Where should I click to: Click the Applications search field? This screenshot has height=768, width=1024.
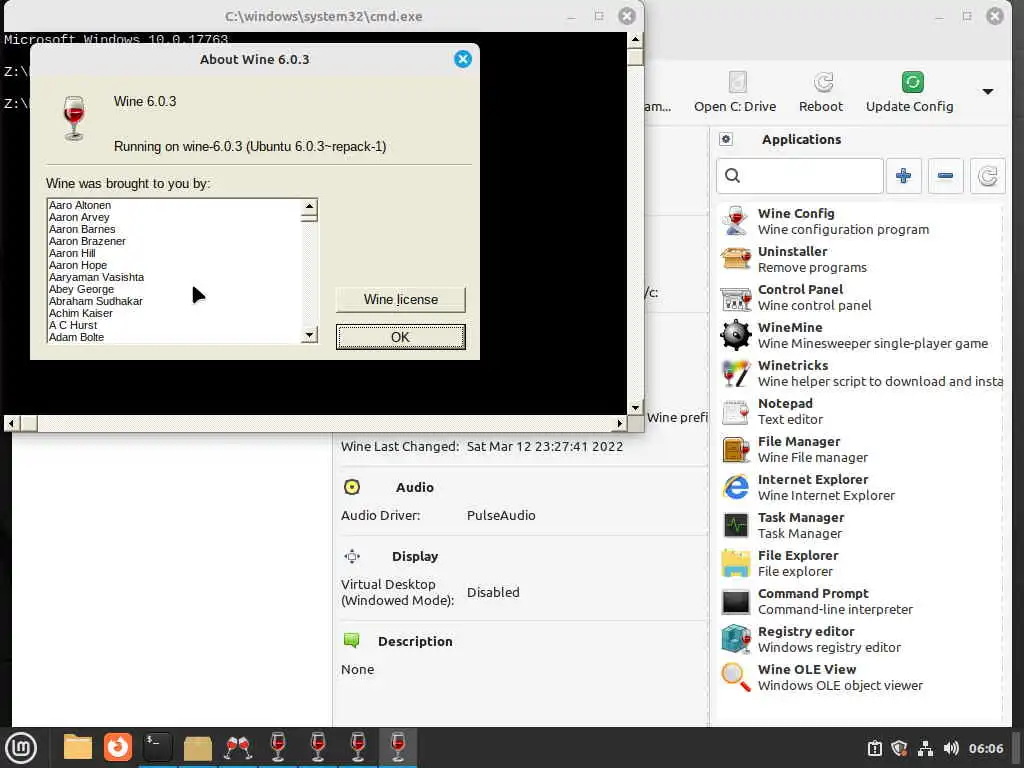(x=800, y=176)
